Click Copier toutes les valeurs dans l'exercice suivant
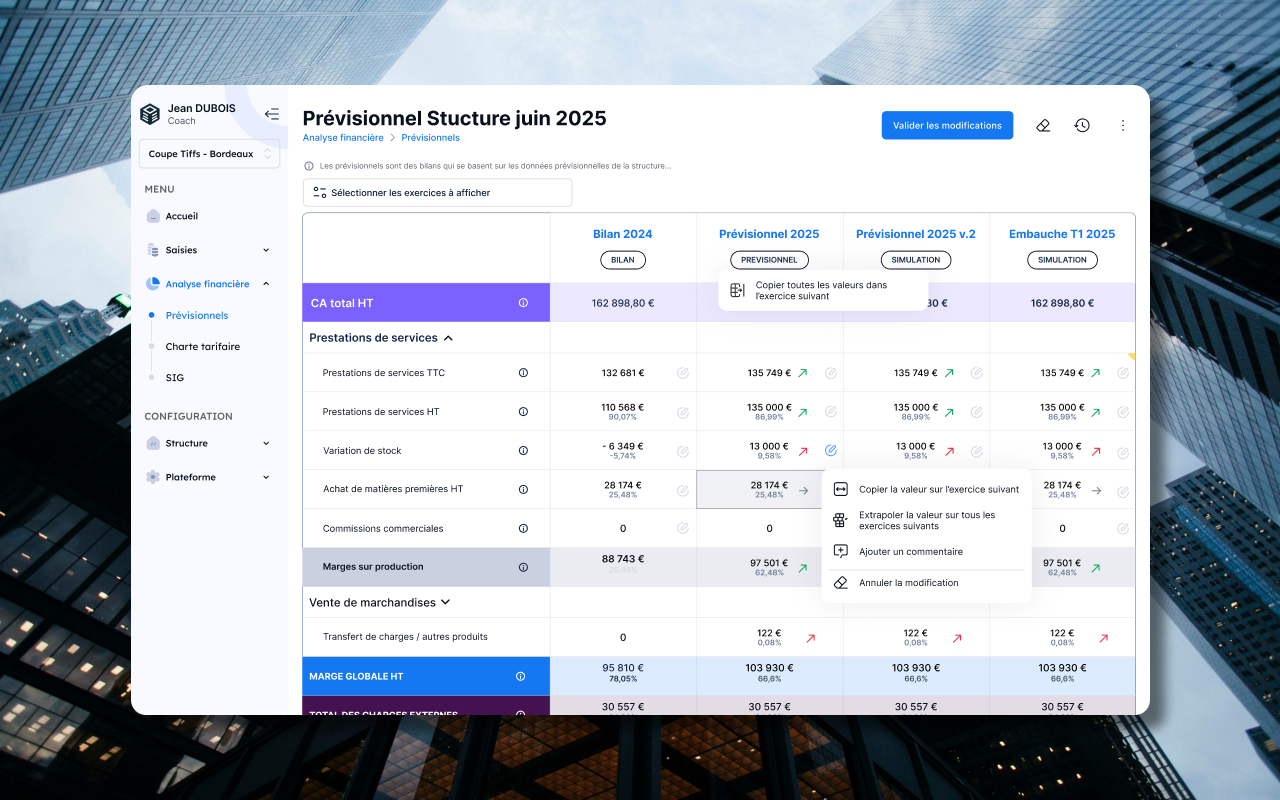Screen dimensions: 1280x800 823,290
